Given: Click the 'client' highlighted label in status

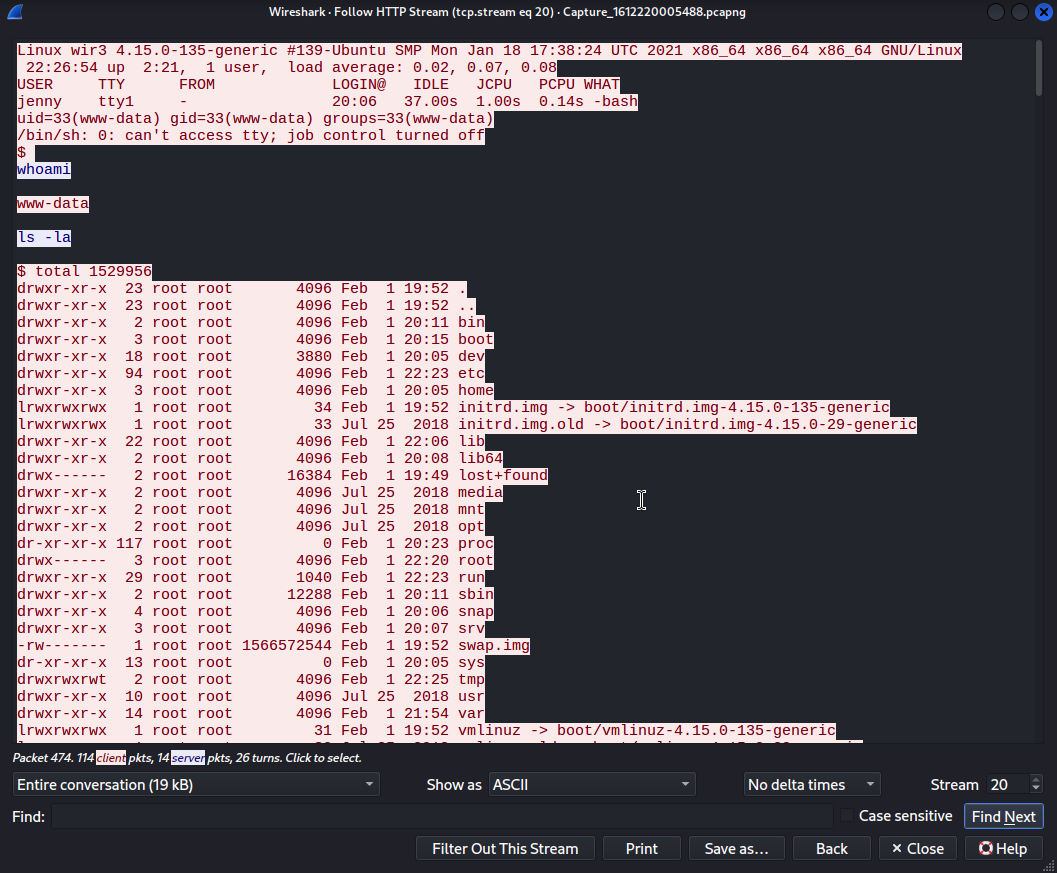Looking at the screenshot, I should (x=111, y=758).
